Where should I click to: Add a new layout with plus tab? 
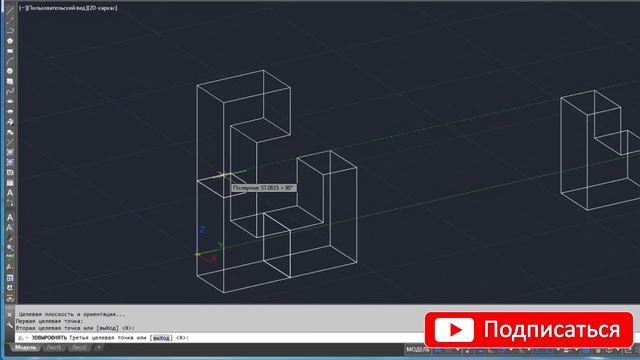[x=99, y=348]
